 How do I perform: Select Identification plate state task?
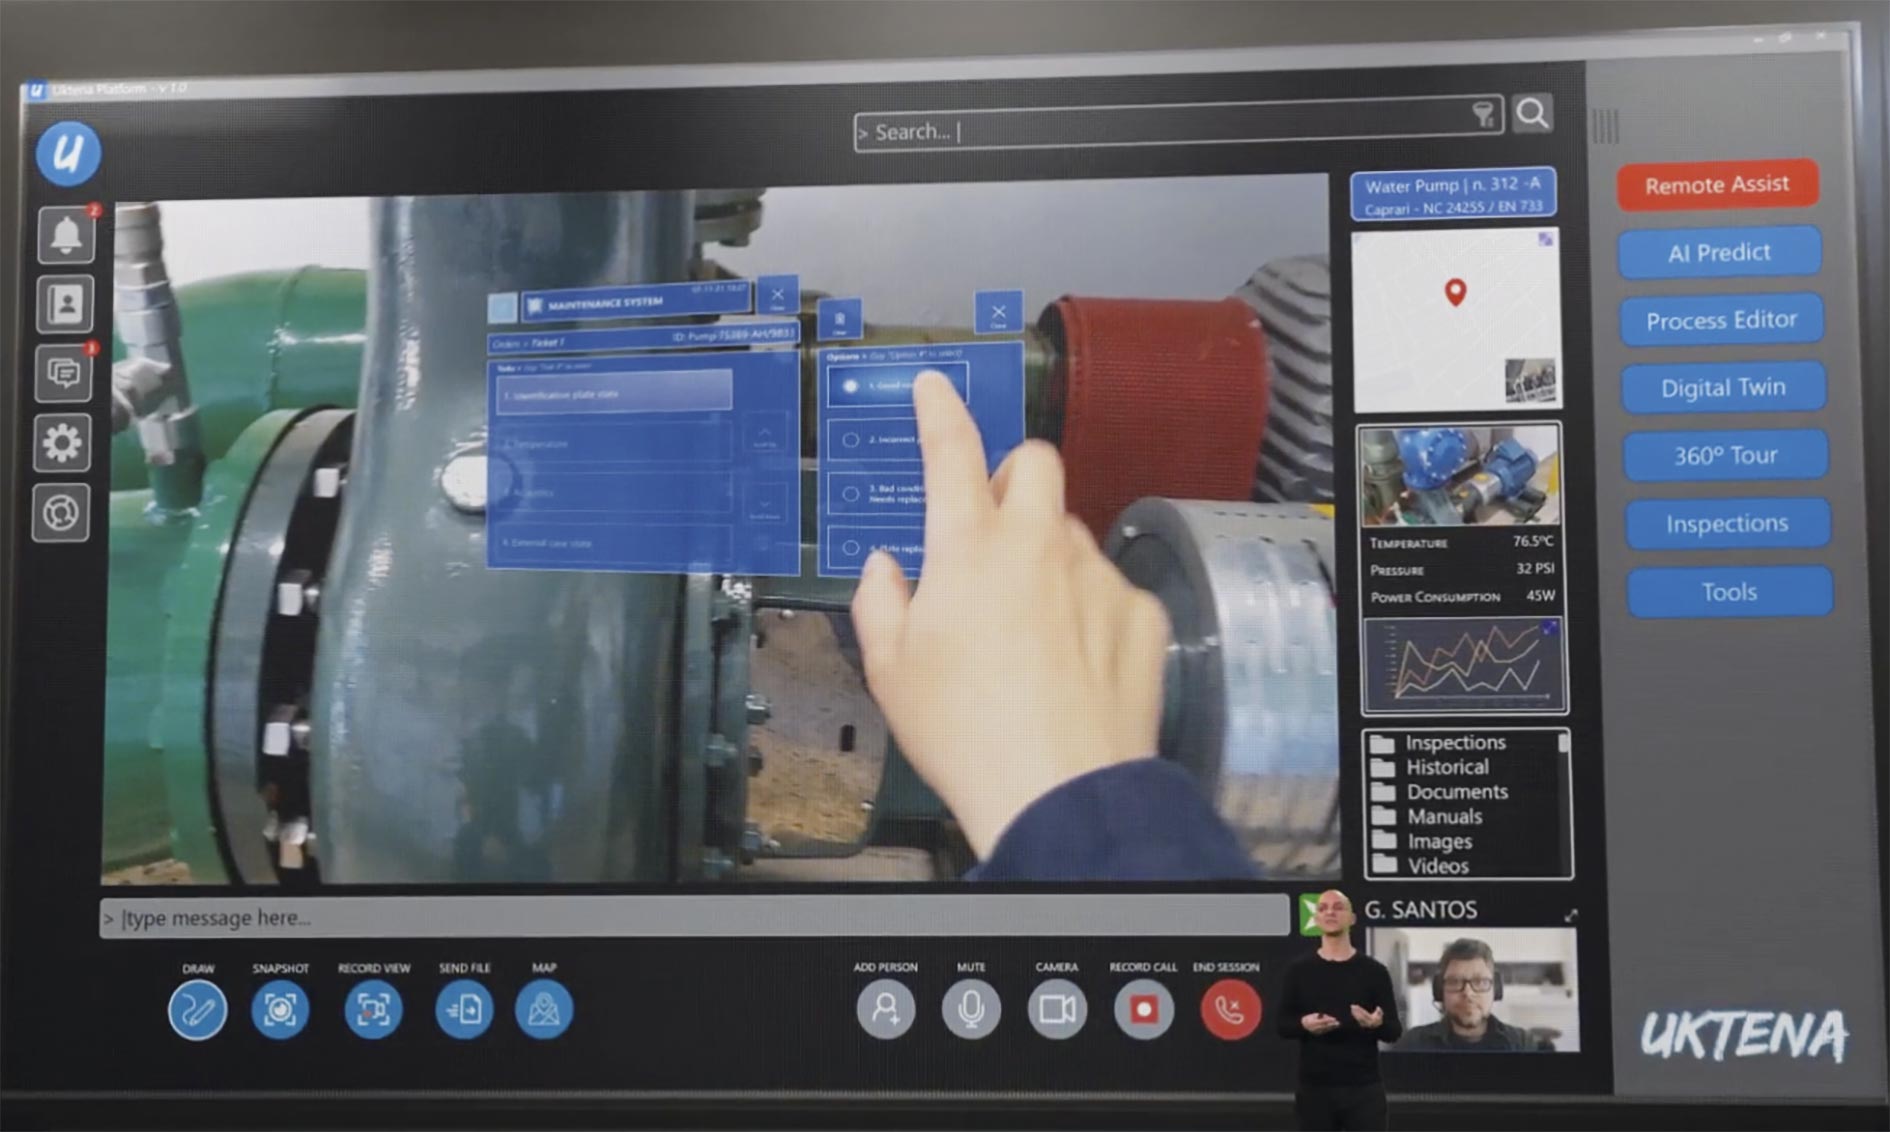click(x=614, y=393)
